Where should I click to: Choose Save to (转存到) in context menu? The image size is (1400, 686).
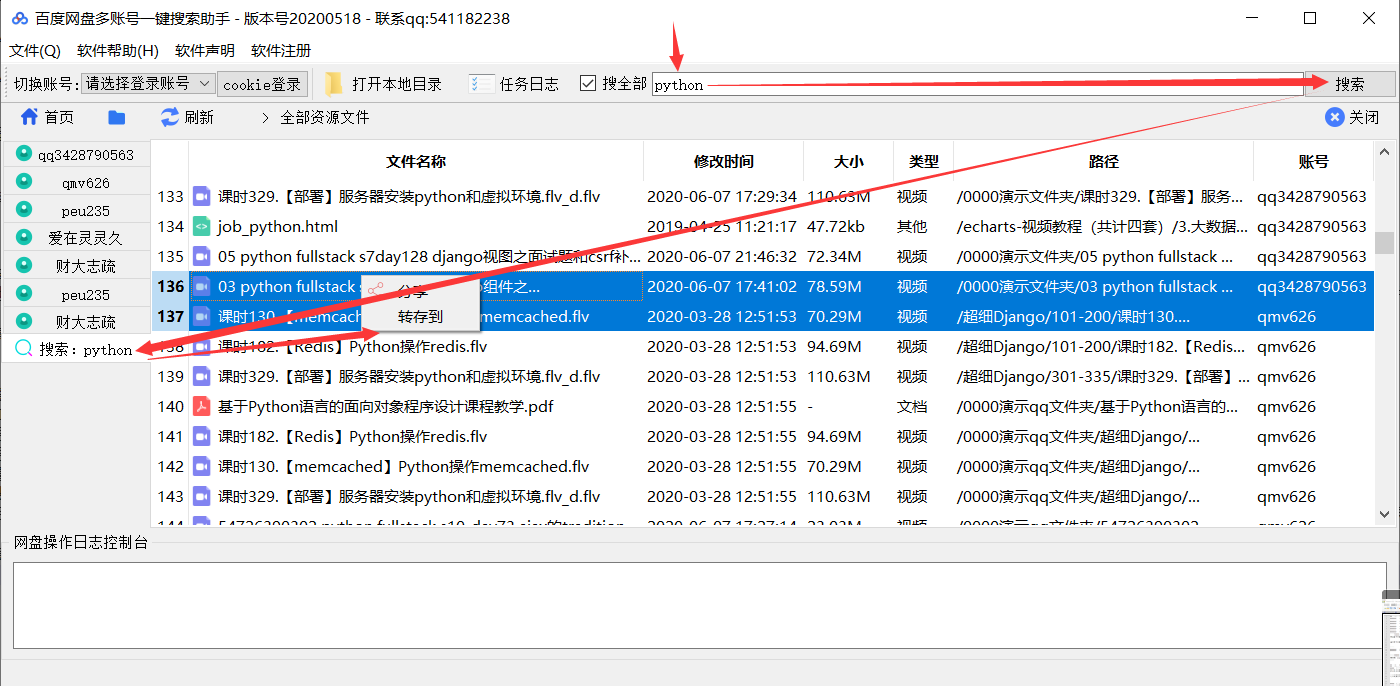click(x=420, y=317)
